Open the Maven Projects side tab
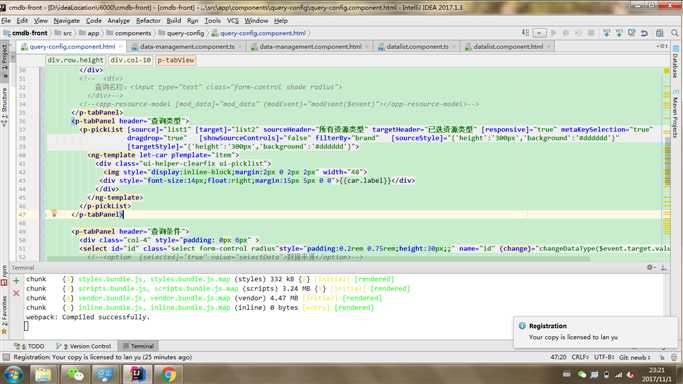The width and height of the screenshot is (683, 384). (676, 114)
